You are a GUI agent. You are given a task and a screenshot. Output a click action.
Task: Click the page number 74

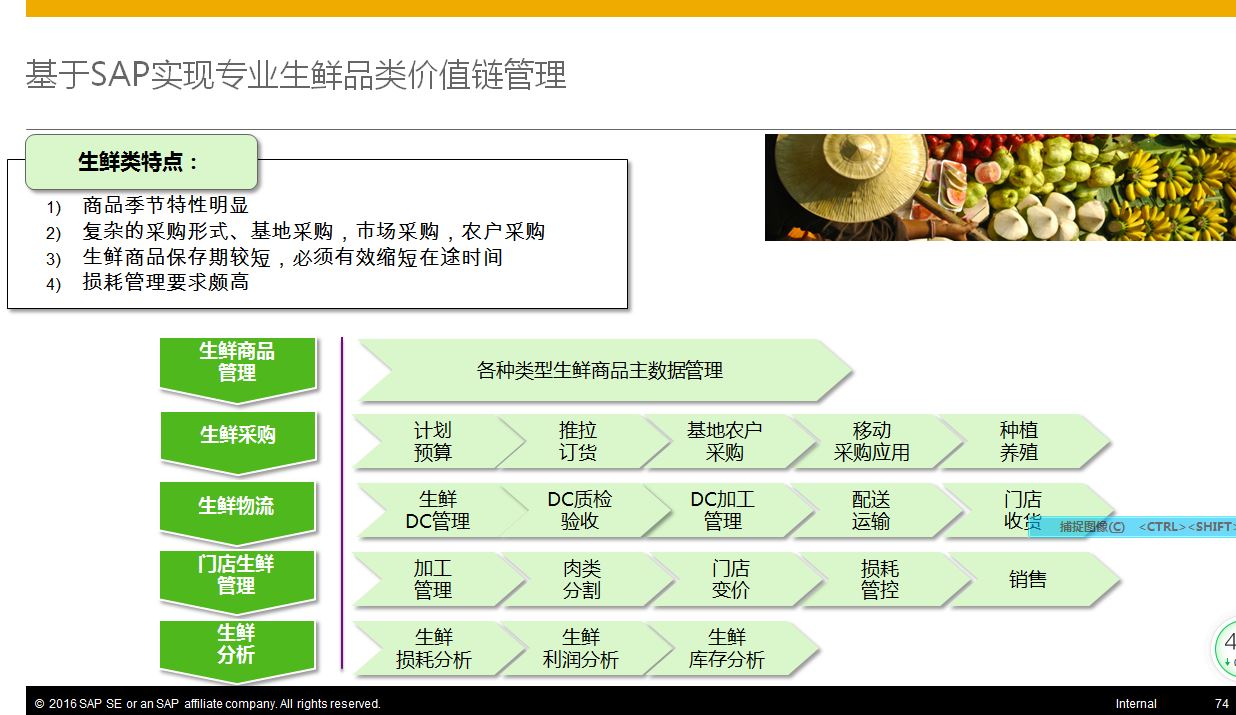(1222, 704)
